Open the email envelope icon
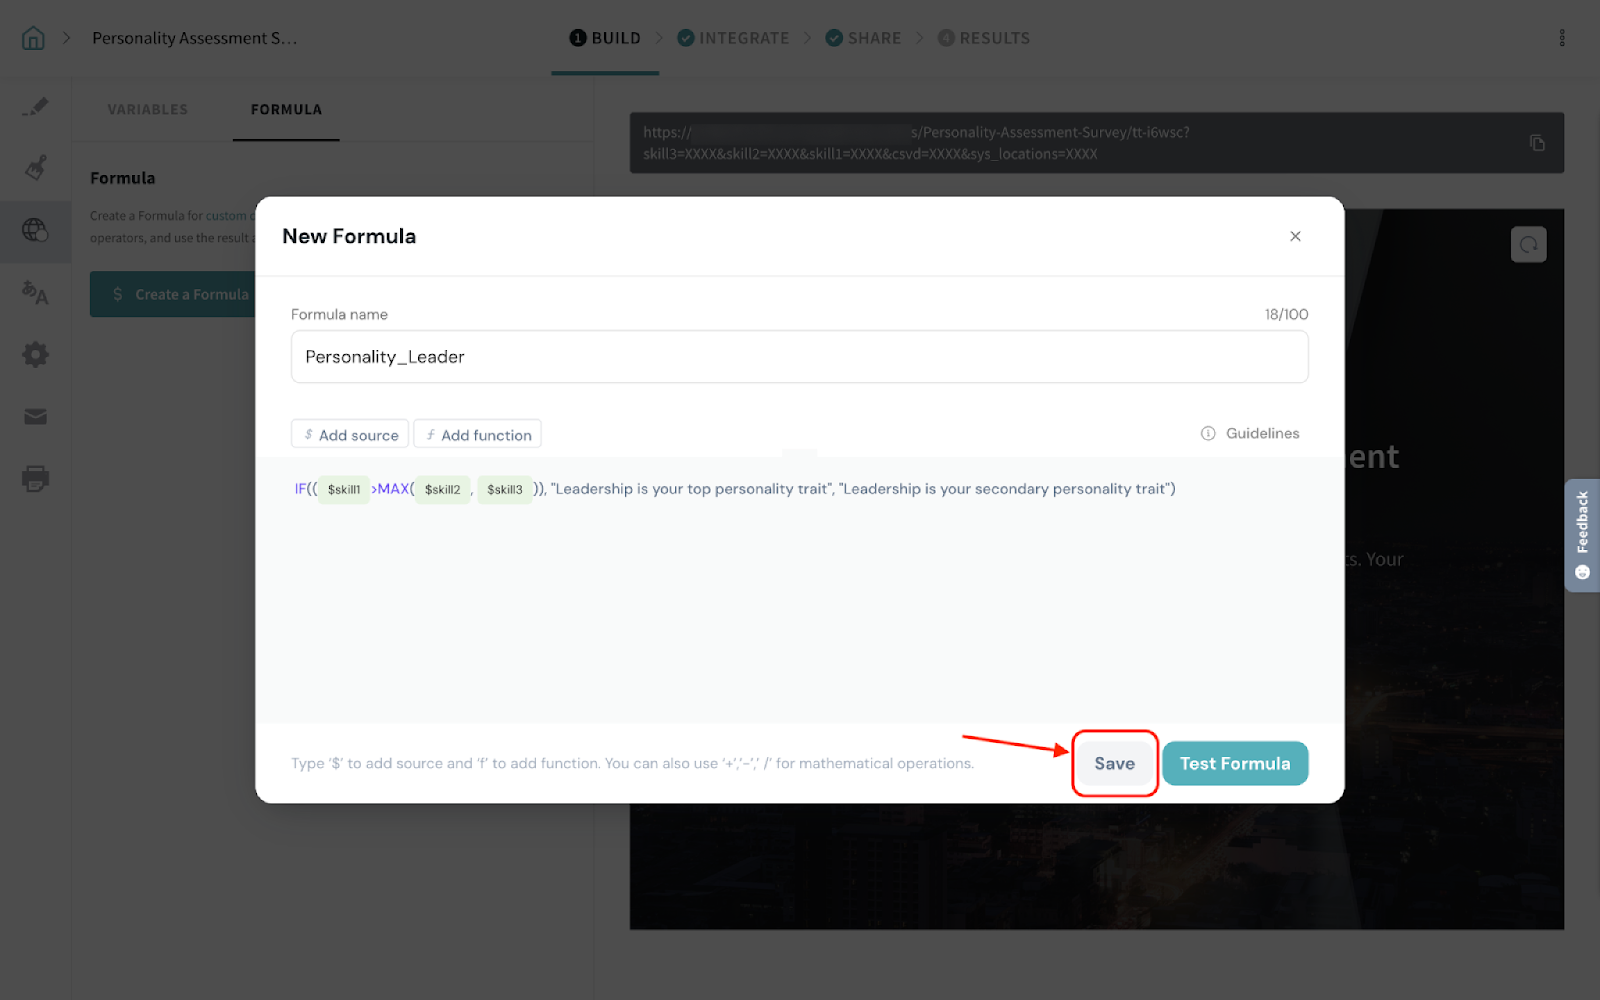1600x1000 pixels. point(35,417)
